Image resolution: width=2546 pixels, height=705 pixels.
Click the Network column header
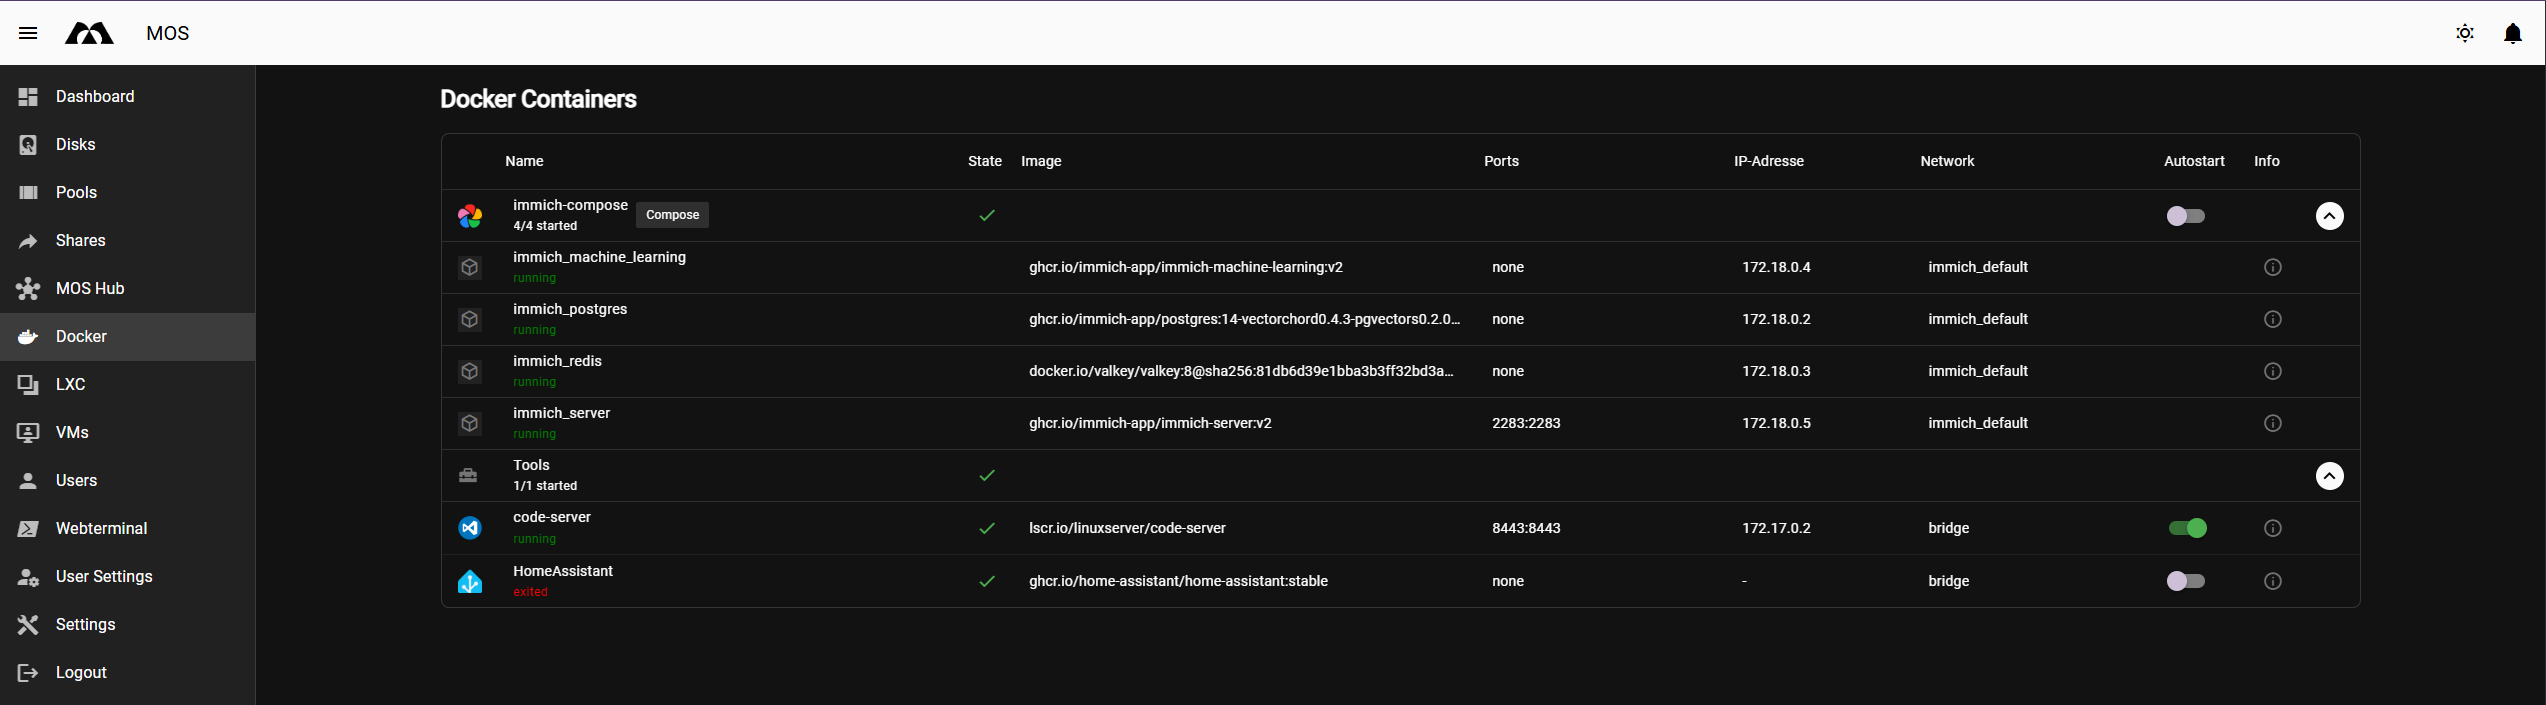[x=1947, y=161]
